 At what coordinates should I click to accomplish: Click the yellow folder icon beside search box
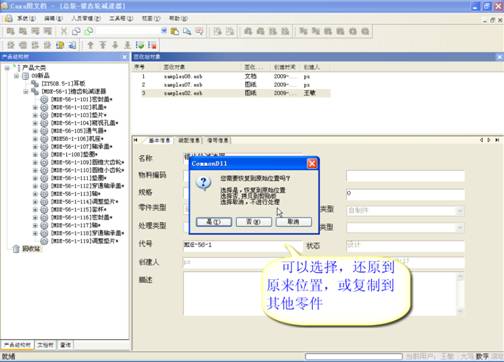[x=175, y=31]
